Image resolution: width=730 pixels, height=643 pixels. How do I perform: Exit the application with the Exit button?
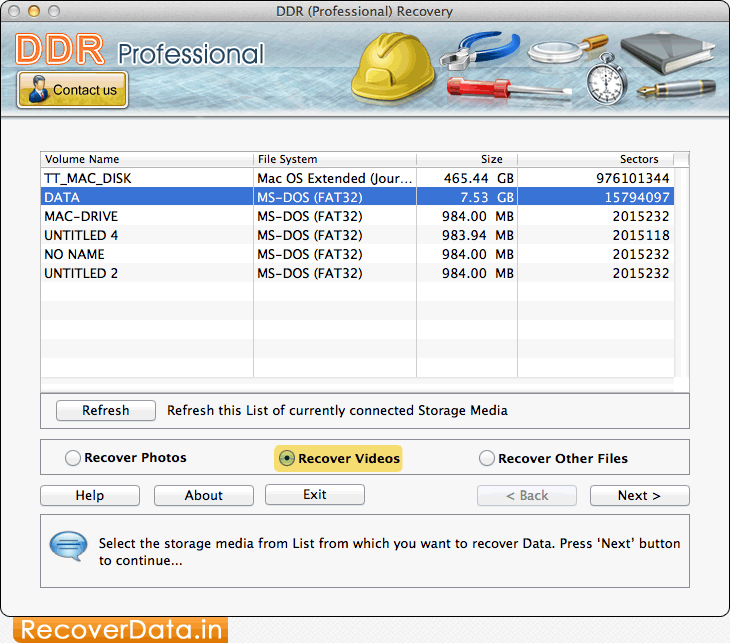pos(315,494)
